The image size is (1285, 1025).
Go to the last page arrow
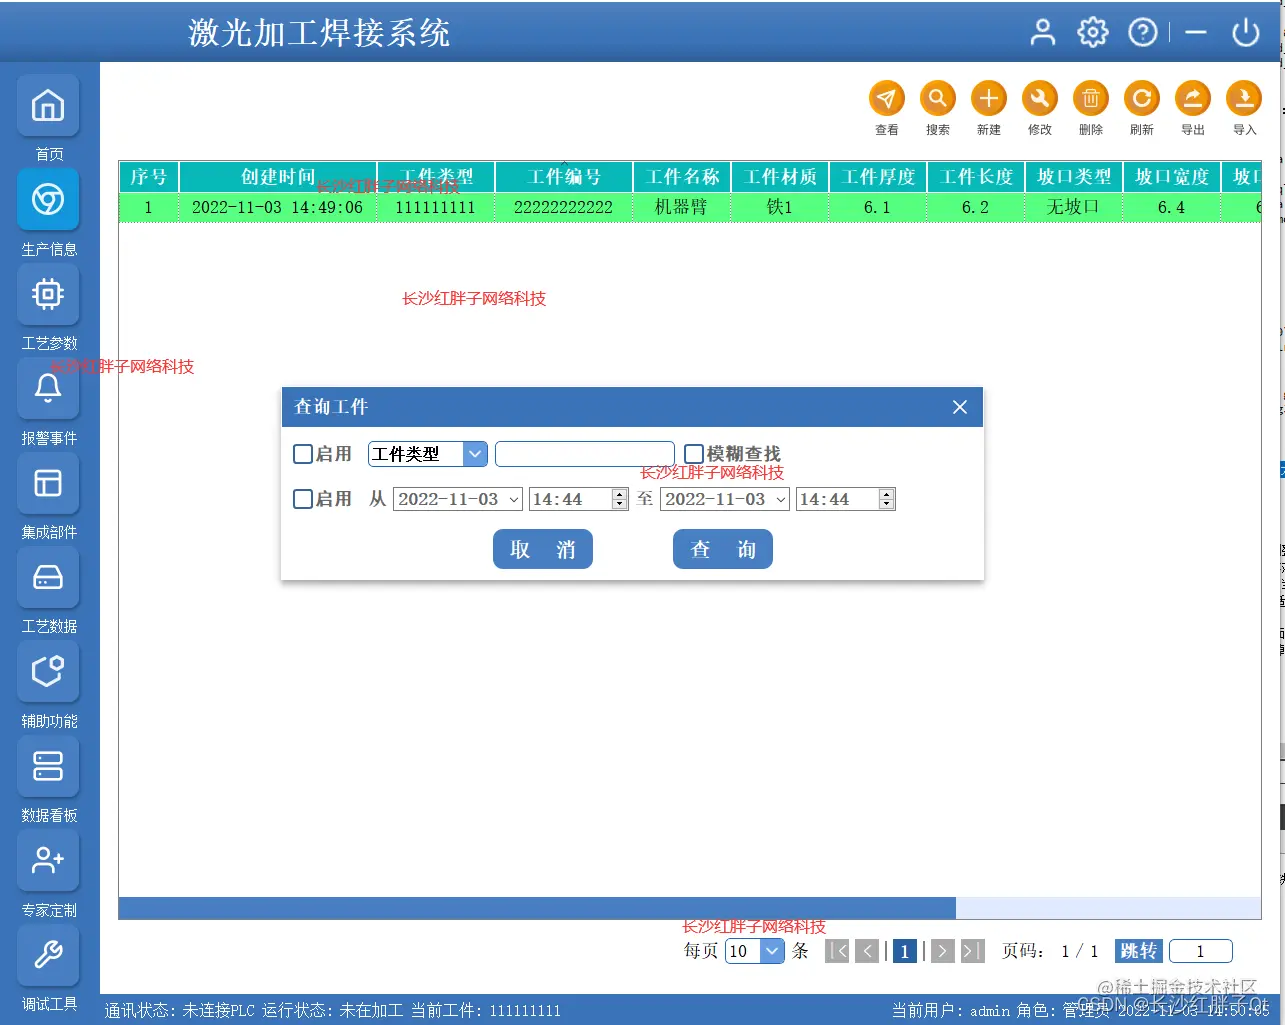pos(972,951)
